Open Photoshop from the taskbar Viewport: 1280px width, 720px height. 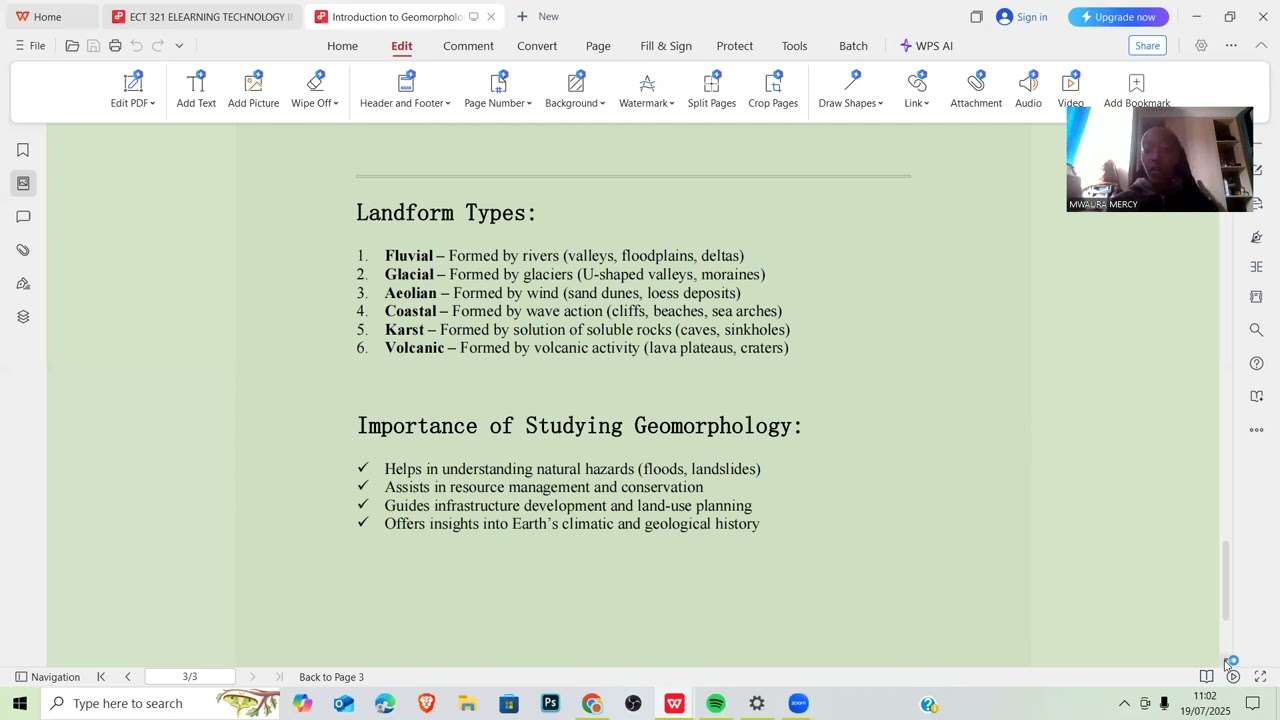pyautogui.click(x=550, y=704)
